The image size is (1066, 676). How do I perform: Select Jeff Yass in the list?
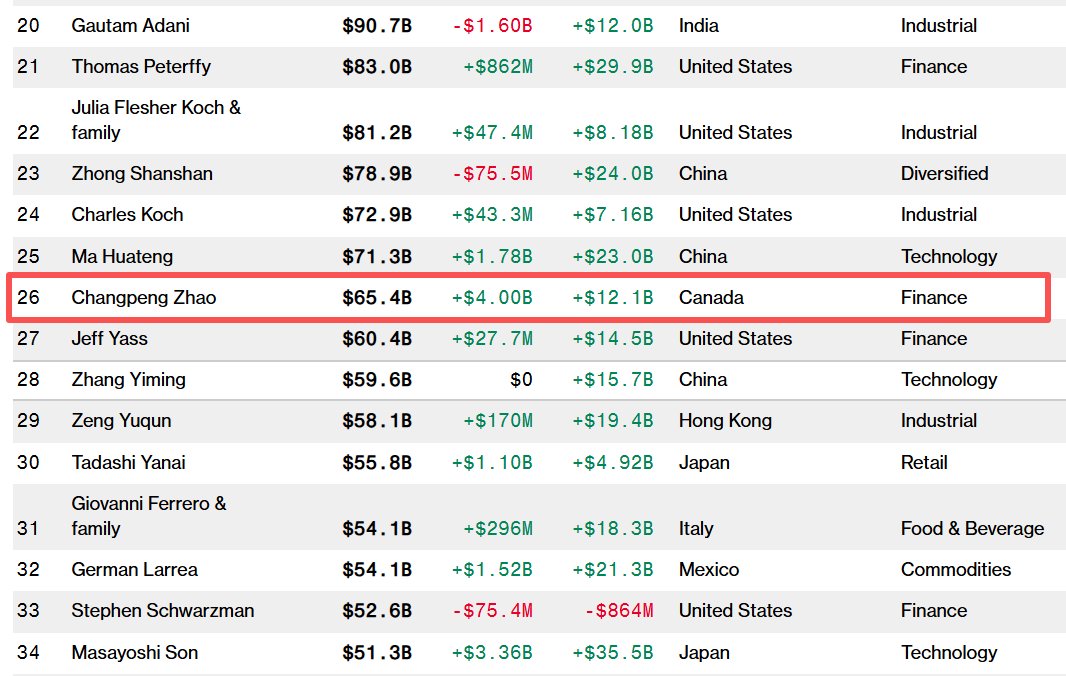click(x=109, y=338)
